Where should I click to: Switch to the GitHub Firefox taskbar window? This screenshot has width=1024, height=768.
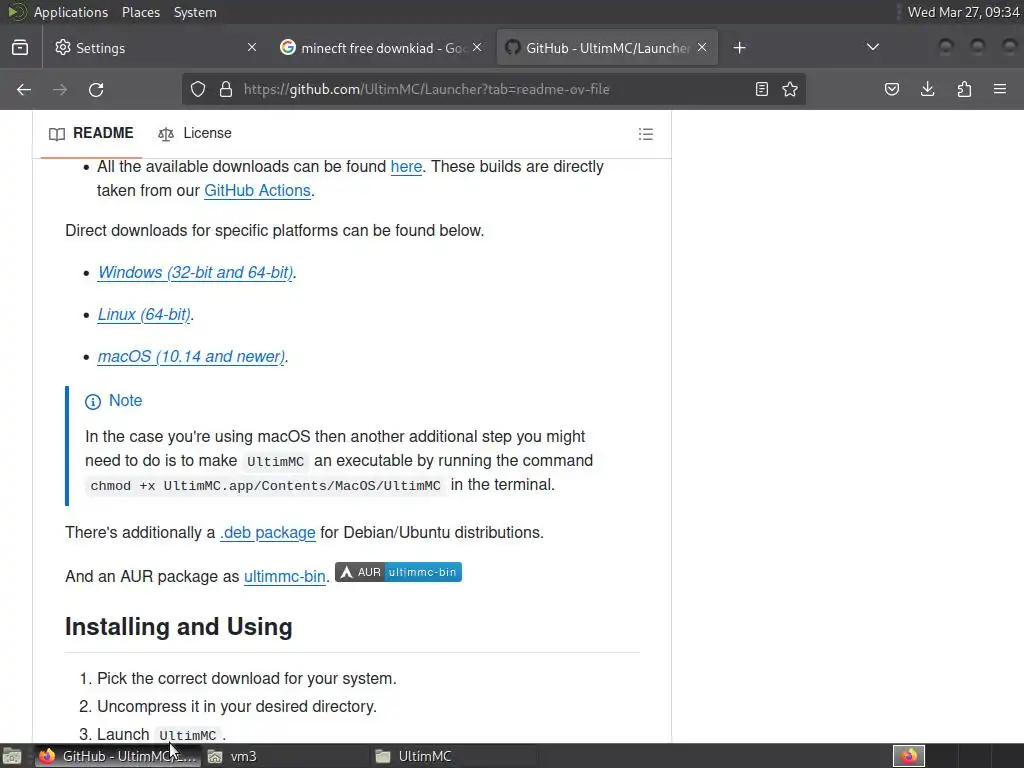117,756
